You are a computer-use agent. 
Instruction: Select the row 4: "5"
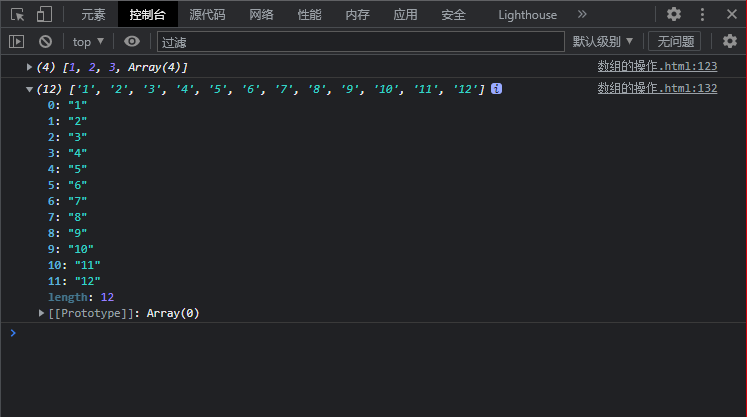(67, 169)
